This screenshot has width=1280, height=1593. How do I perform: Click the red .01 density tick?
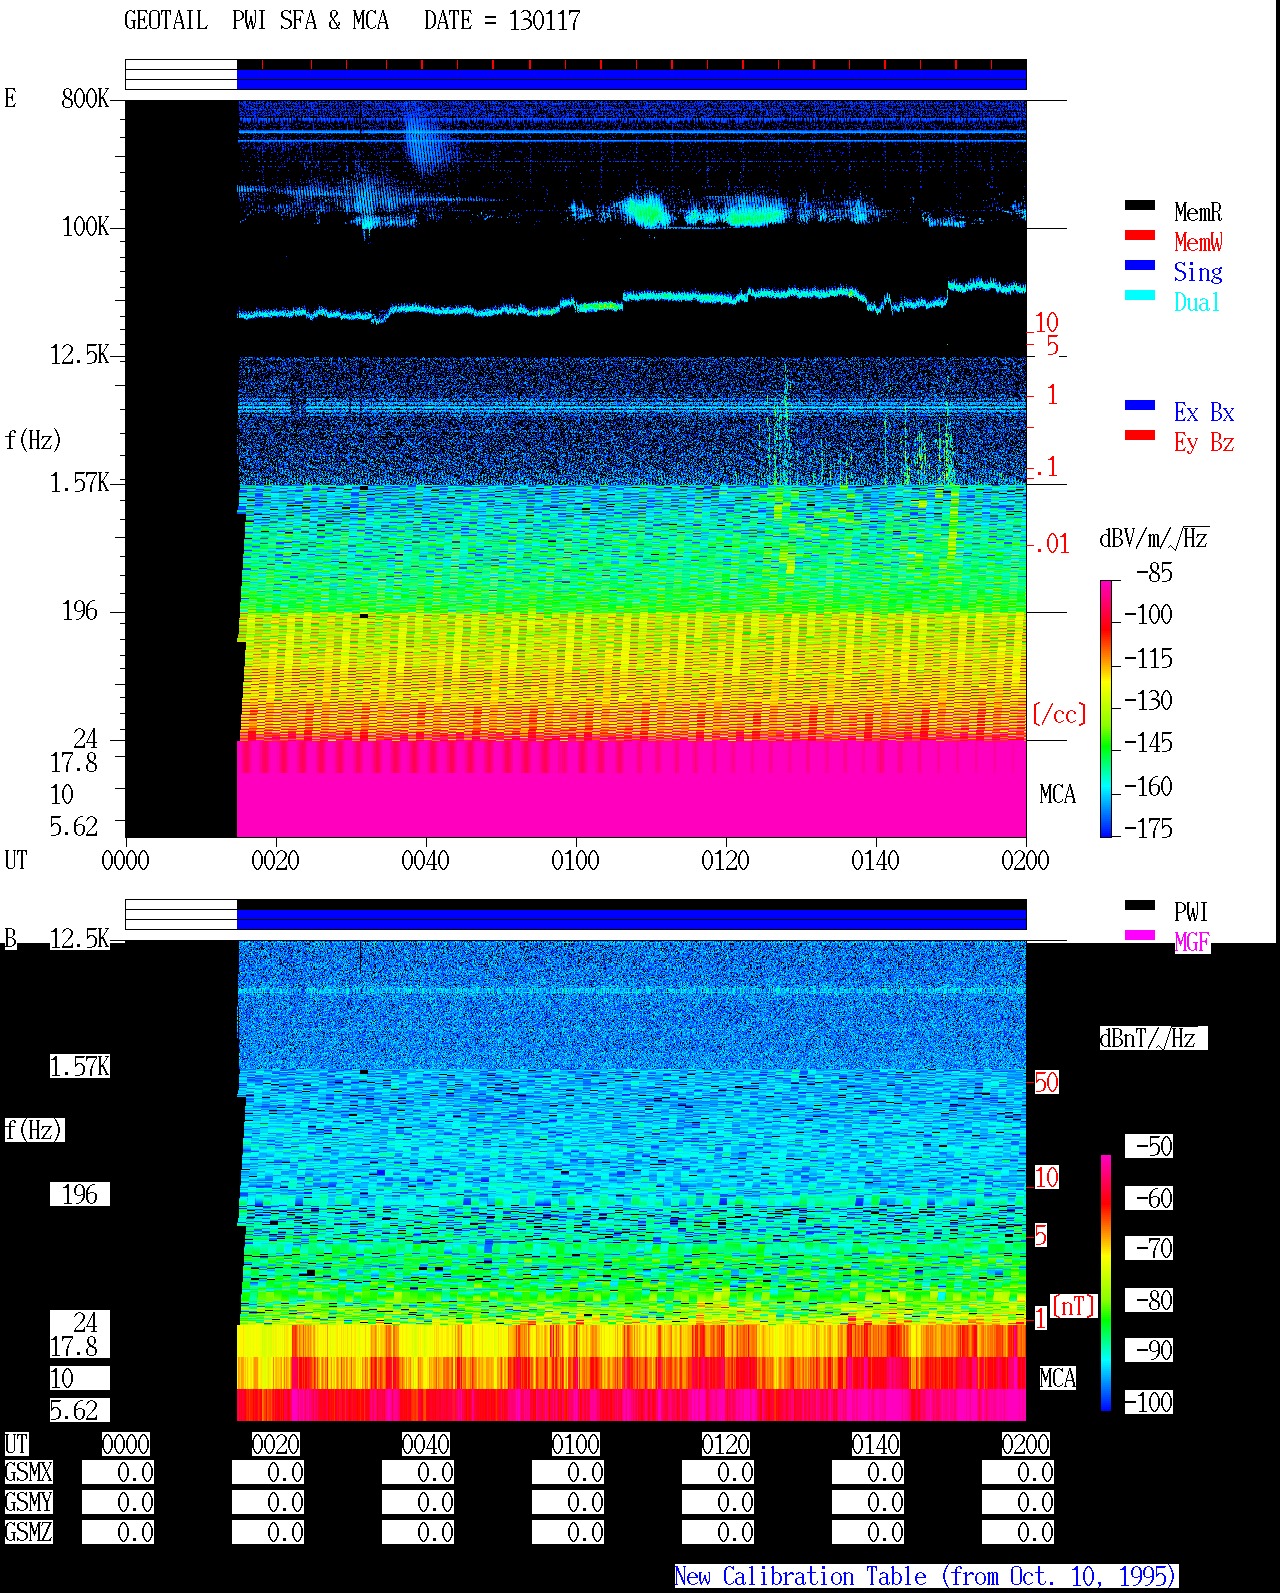coord(1051,544)
